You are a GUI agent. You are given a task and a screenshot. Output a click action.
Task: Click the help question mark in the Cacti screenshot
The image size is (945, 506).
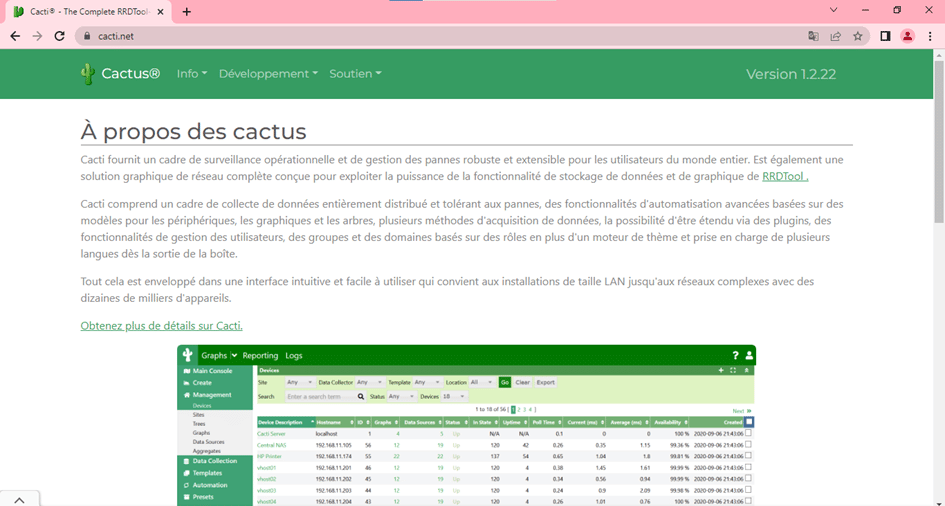click(735, 355)
